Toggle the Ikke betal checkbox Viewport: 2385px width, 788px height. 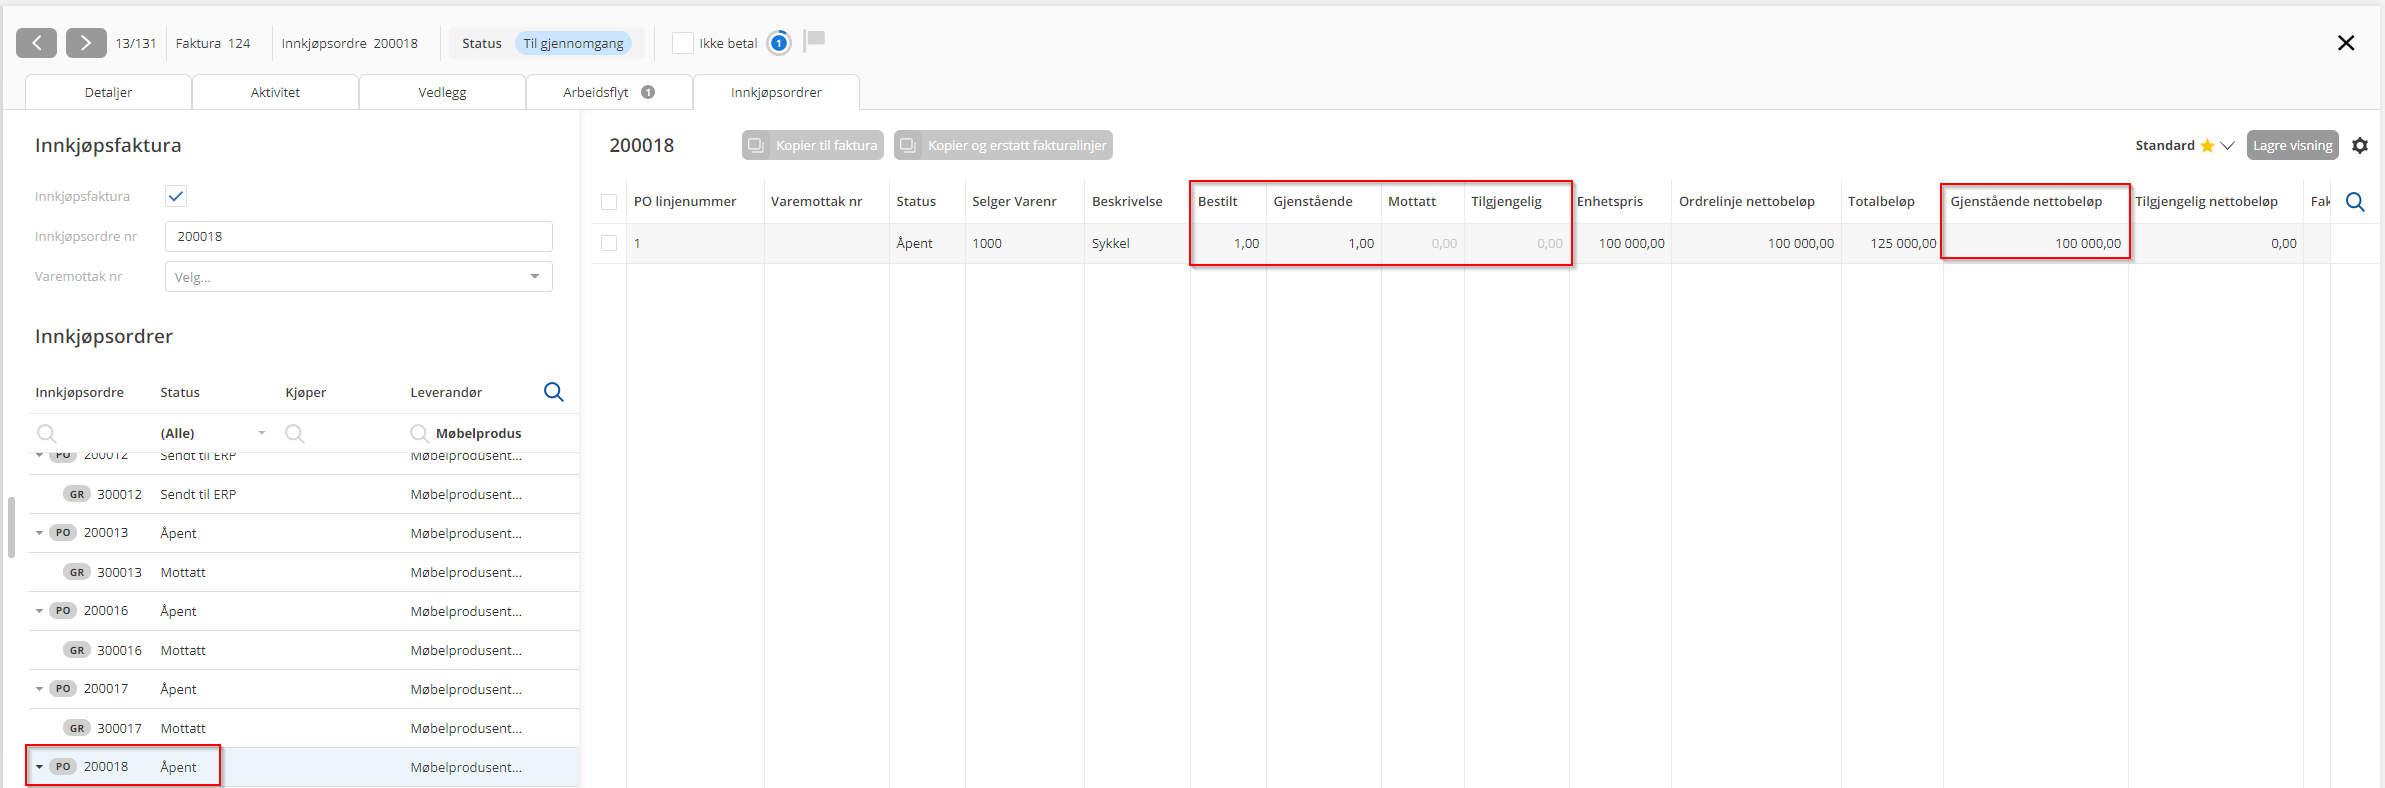(683, 43)
